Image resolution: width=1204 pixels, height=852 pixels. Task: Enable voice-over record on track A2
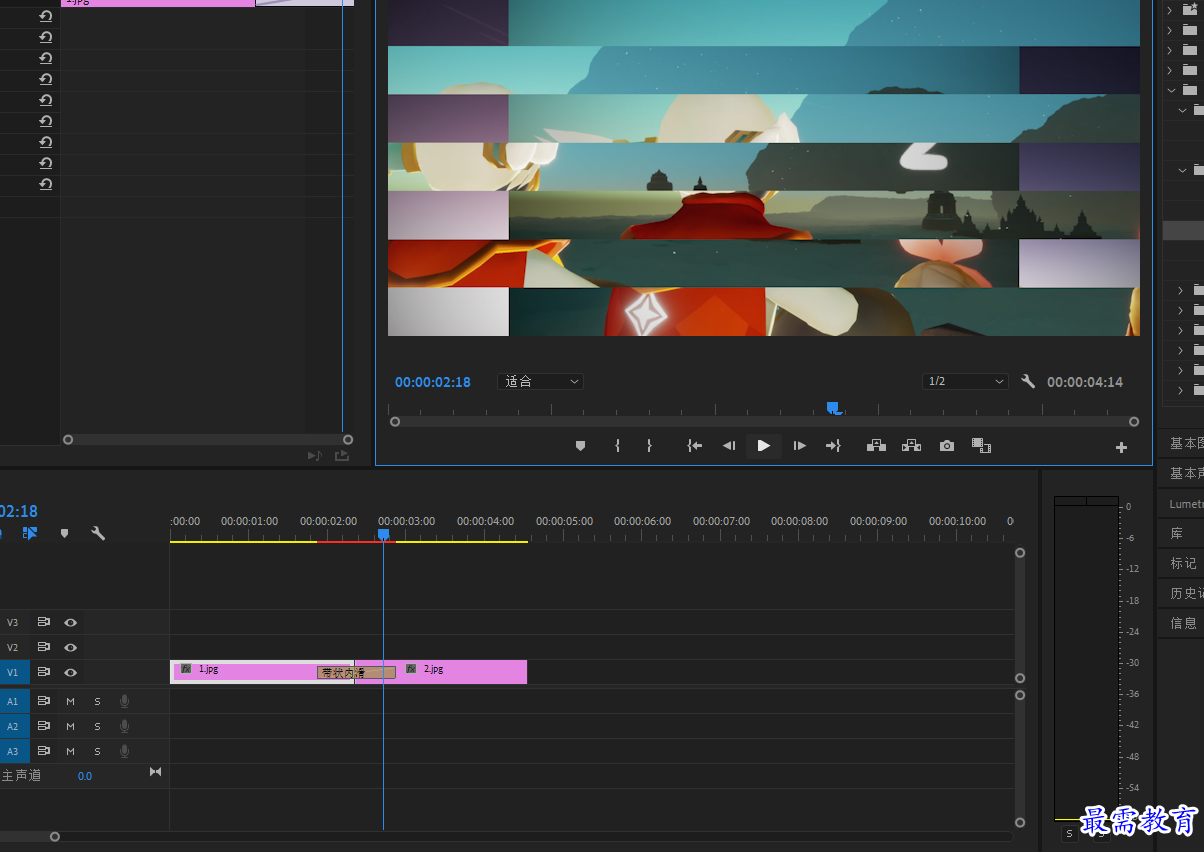(124, 726)
